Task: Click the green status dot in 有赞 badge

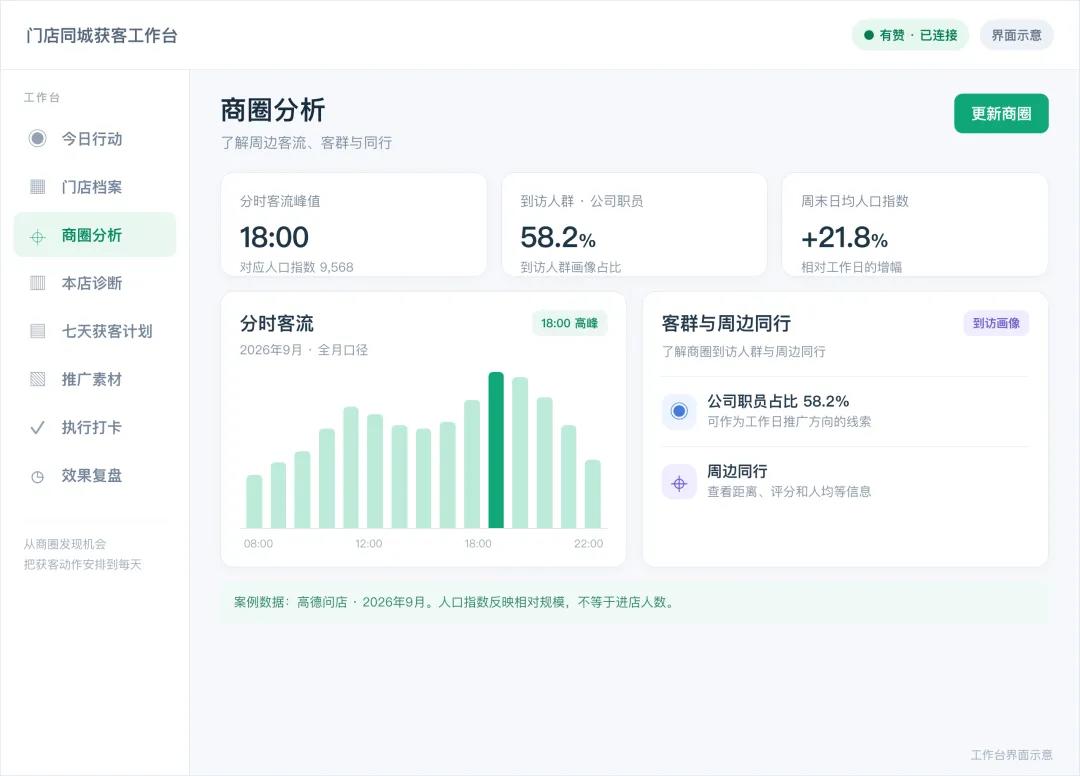Action: pyautogui.click(x=869, y=35)
